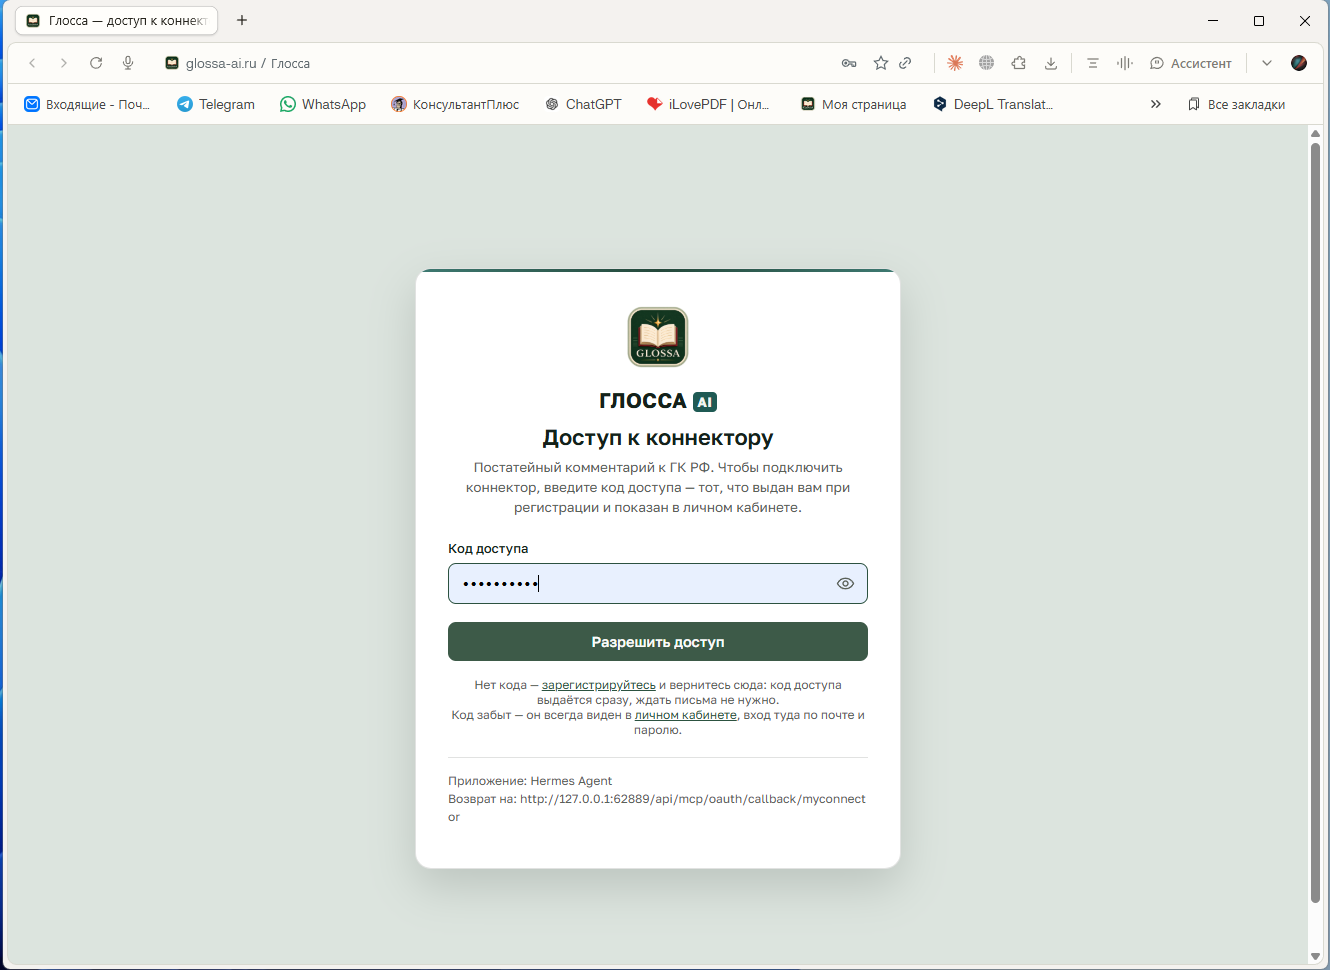This screenshot has height=970, width=1330.
Task: Open downloads with the download icon
Action: click(1051, 63)
